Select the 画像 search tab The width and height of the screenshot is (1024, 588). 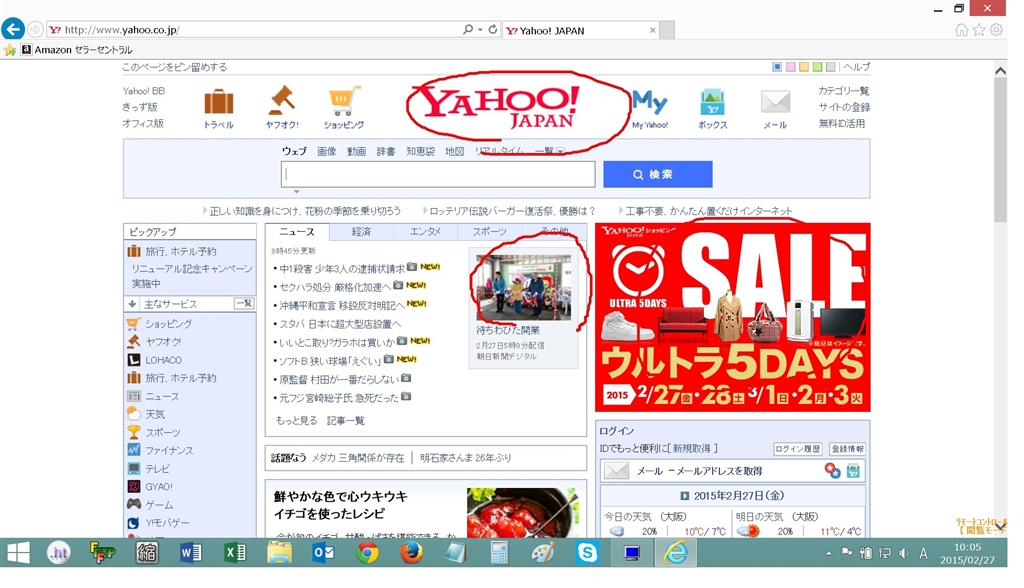coord(327,151)
